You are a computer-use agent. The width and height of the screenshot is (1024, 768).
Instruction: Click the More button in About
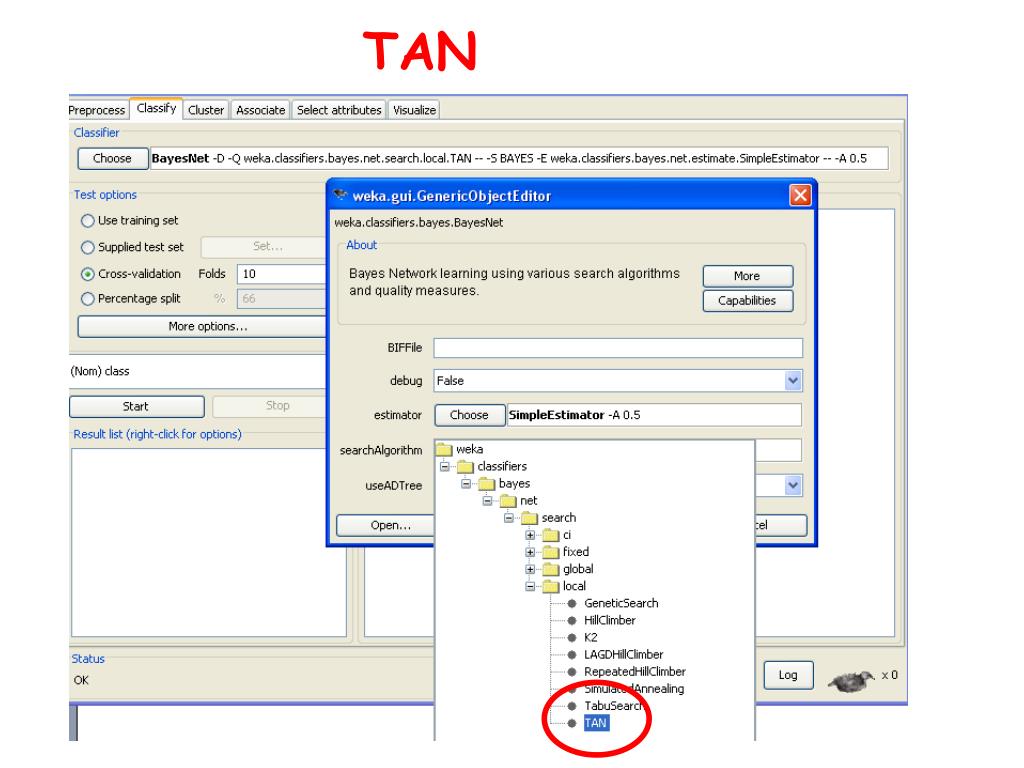[748, 276]
